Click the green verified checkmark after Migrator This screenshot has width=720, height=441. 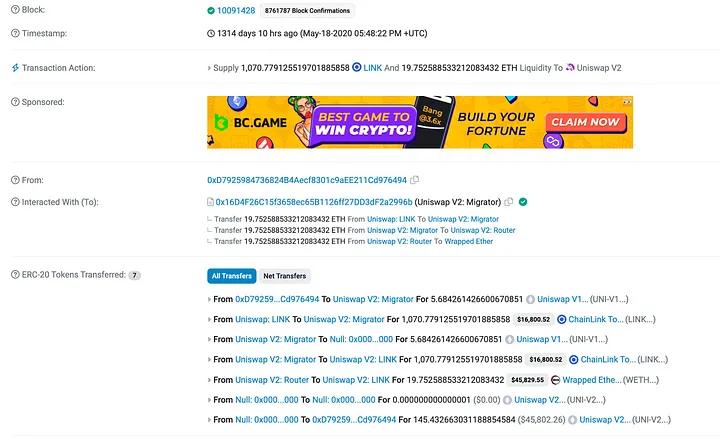pos(523,202)
